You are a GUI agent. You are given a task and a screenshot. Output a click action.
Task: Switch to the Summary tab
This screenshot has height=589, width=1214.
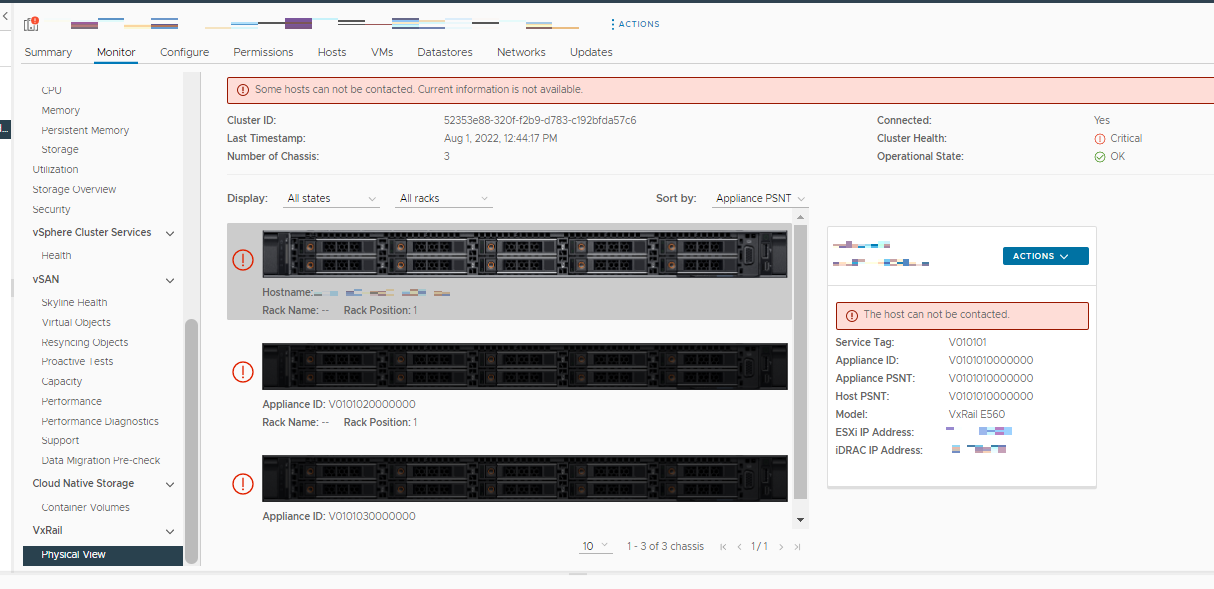(48, 52)
